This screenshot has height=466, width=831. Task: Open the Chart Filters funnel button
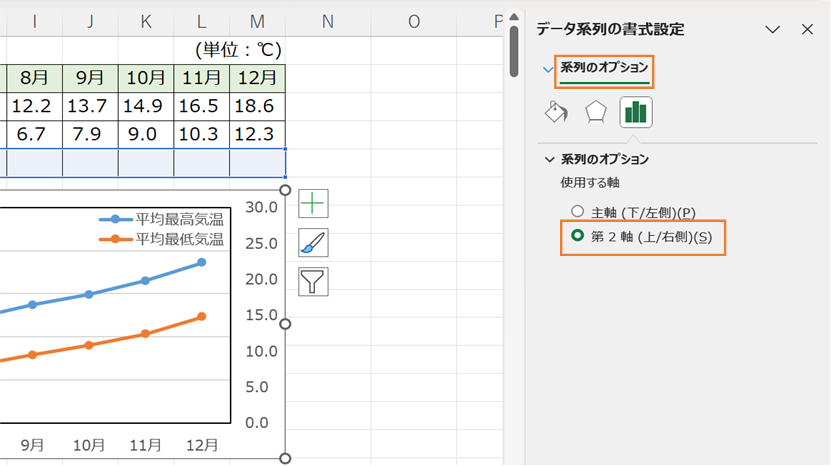coord(313,282)
